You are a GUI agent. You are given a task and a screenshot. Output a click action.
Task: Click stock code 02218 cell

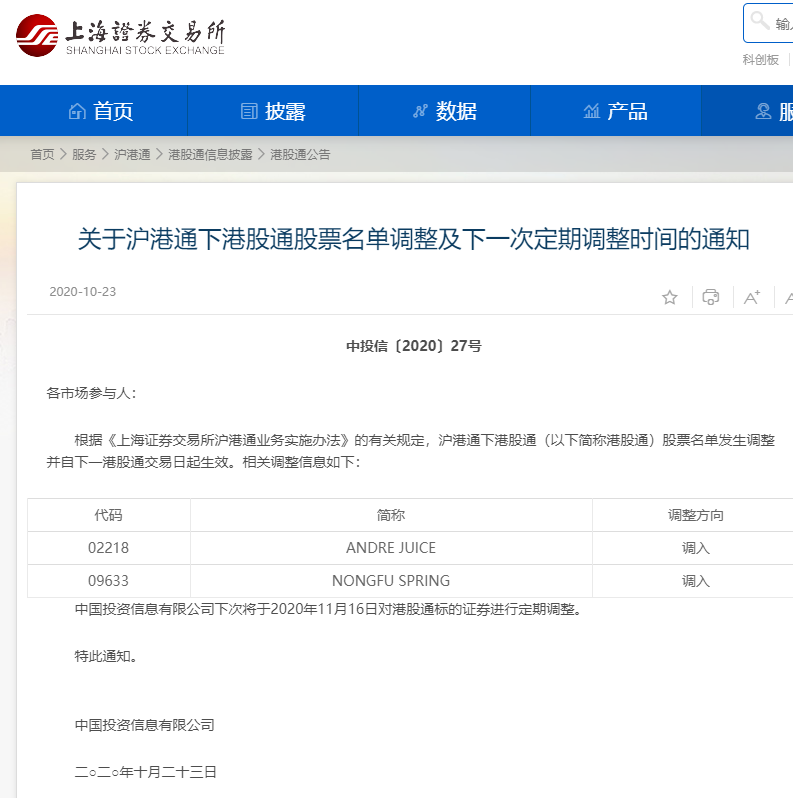pos(108,548)
